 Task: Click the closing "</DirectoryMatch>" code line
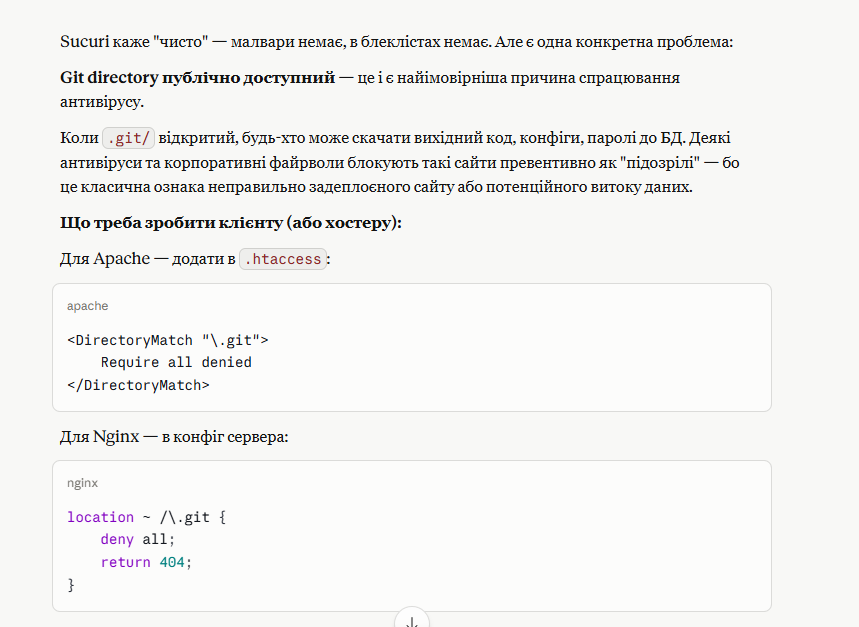pyautogui.click(x=139, y=384)
